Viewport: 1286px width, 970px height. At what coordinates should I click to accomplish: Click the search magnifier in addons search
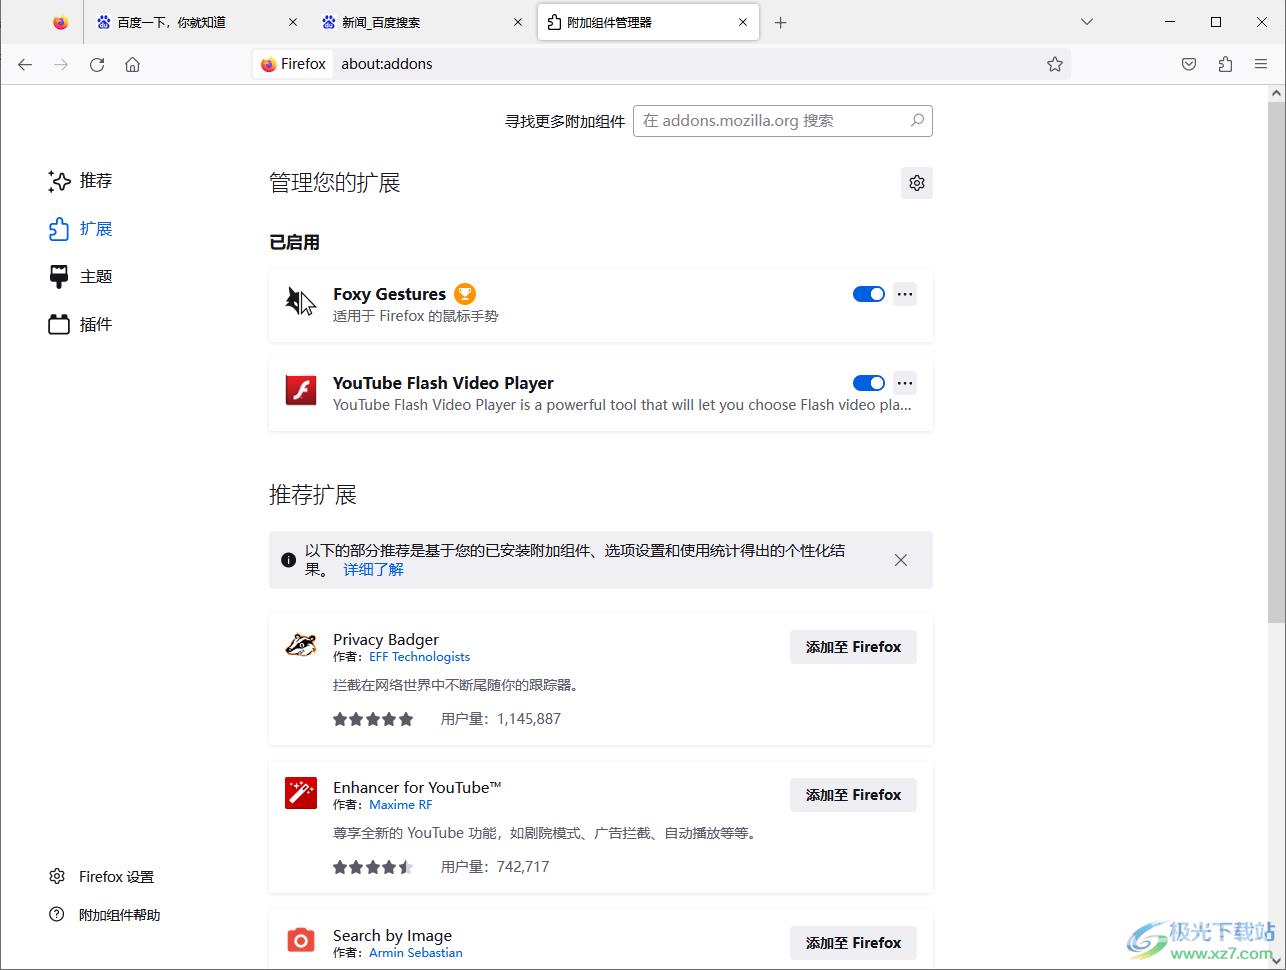click(x=917, y=120)
